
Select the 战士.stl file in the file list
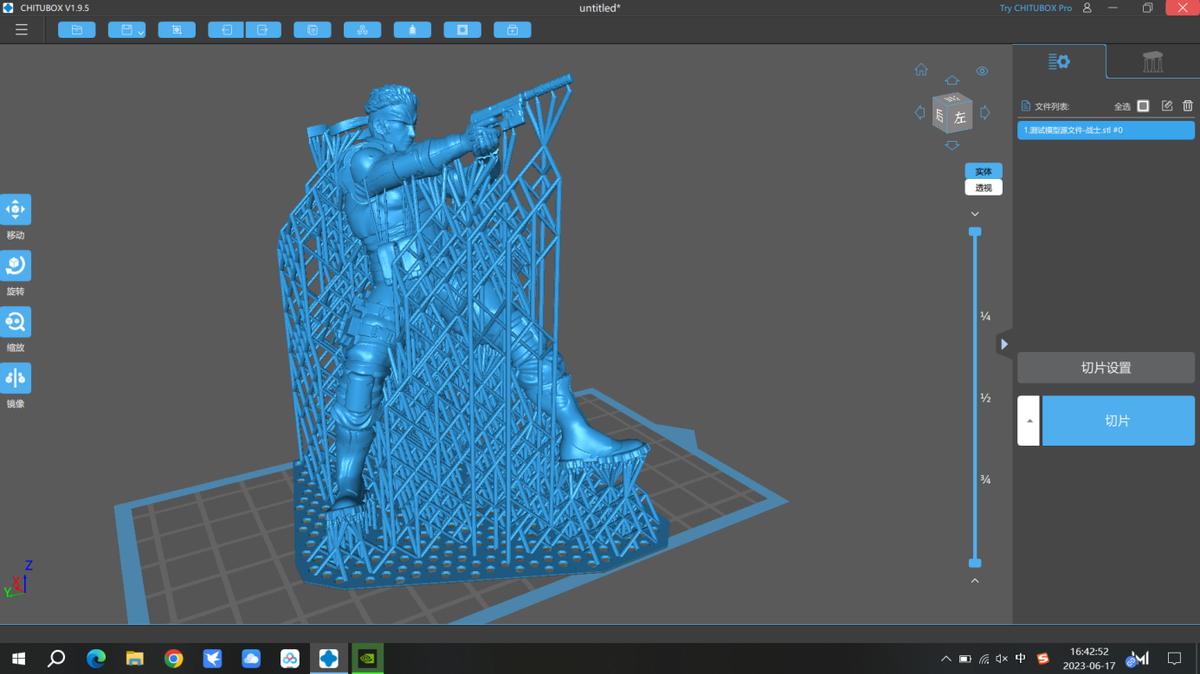tap(1105, 129)
